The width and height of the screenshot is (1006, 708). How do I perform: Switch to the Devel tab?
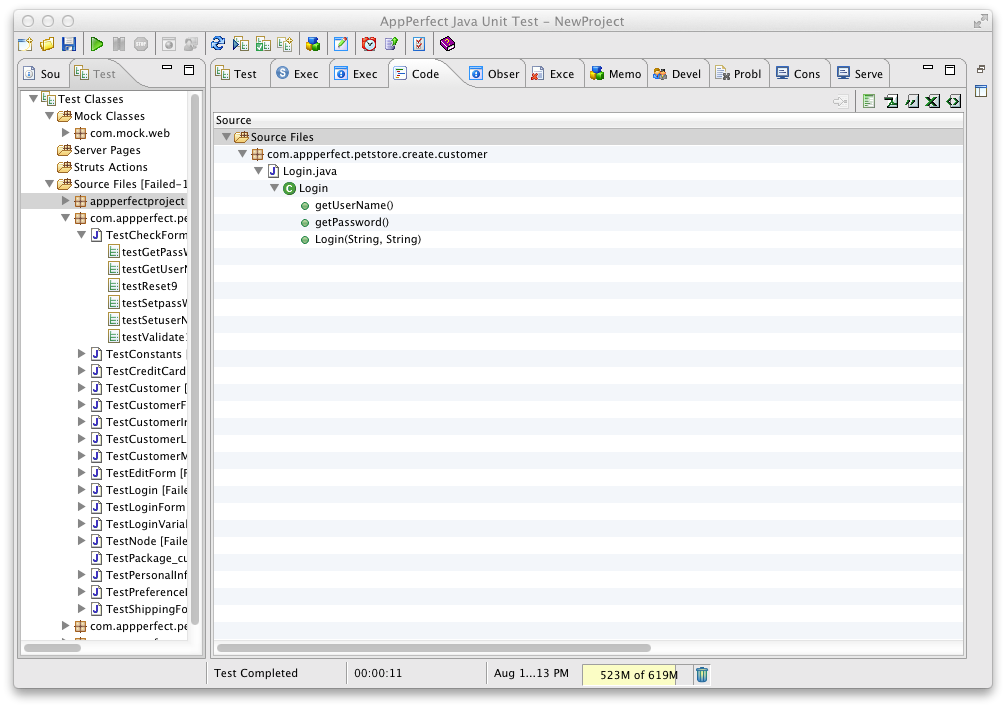678,74
